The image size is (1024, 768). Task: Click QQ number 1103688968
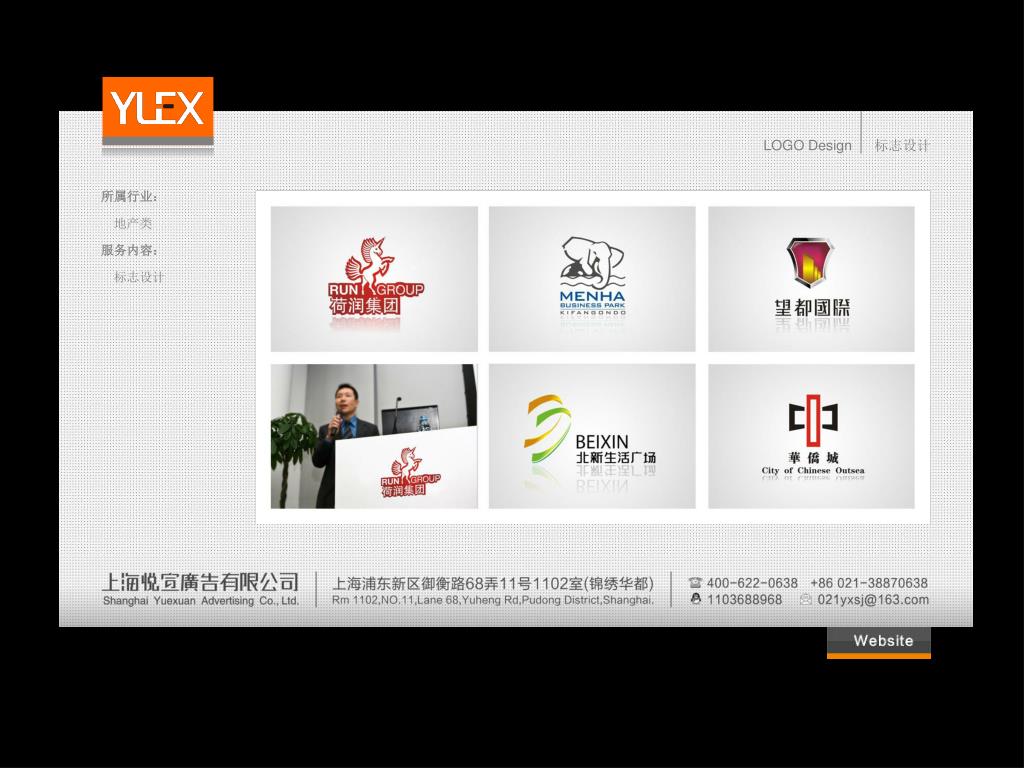click(744, 600)
